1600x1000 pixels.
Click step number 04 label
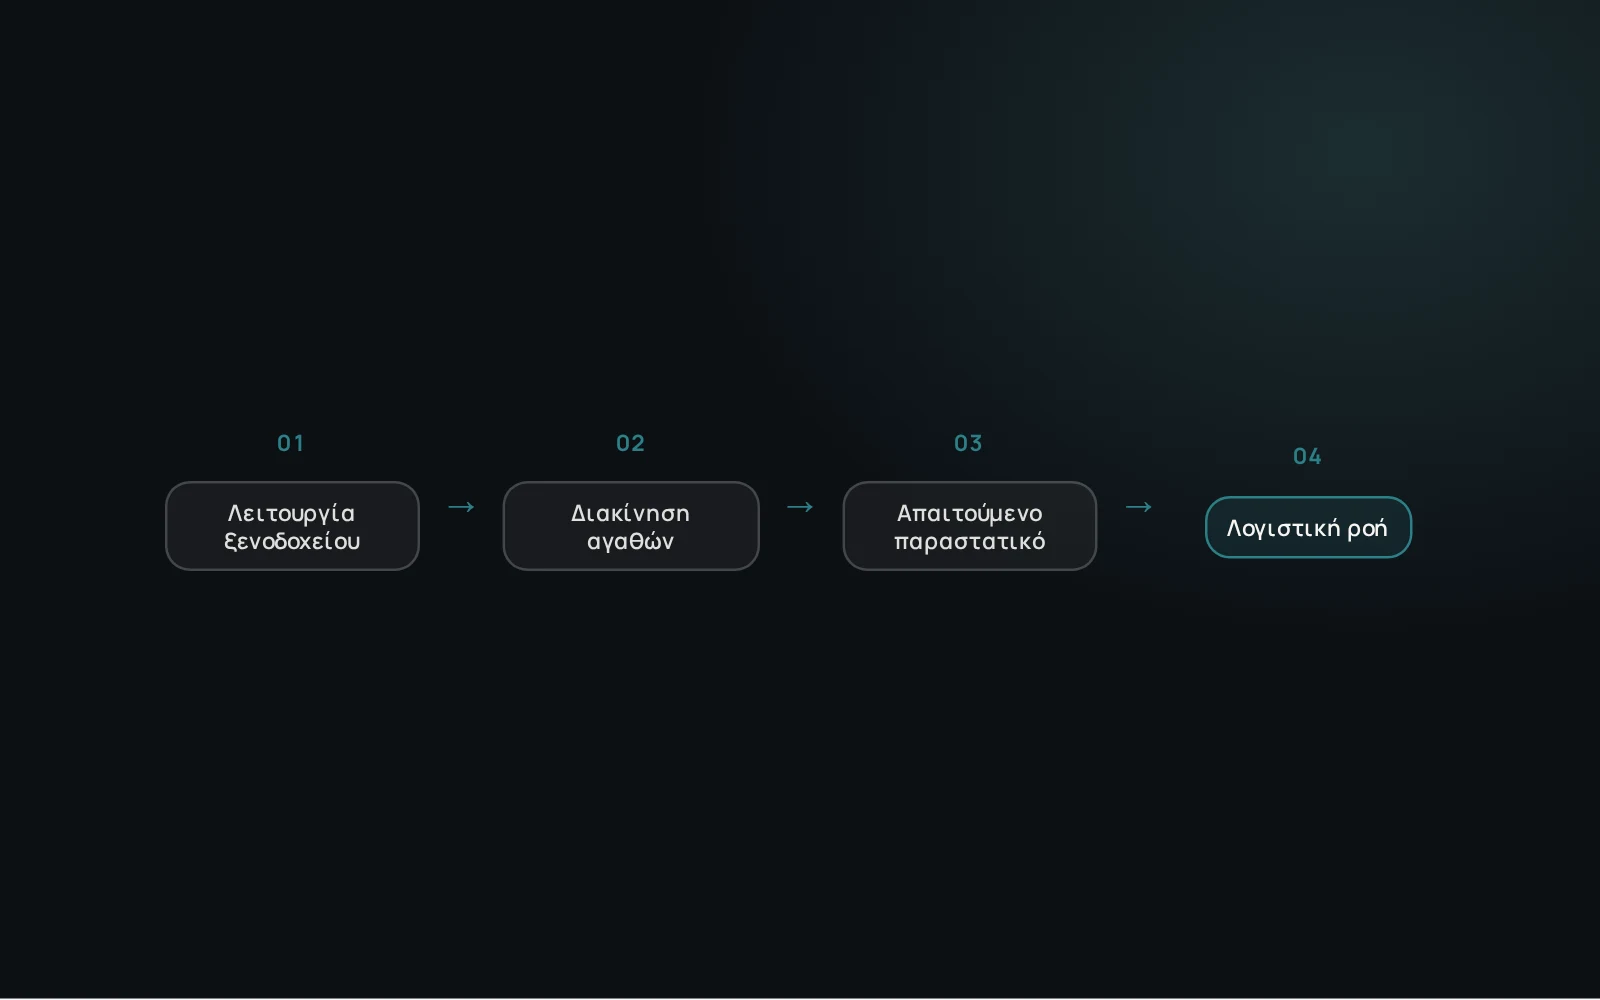[x=1307, y=456]
